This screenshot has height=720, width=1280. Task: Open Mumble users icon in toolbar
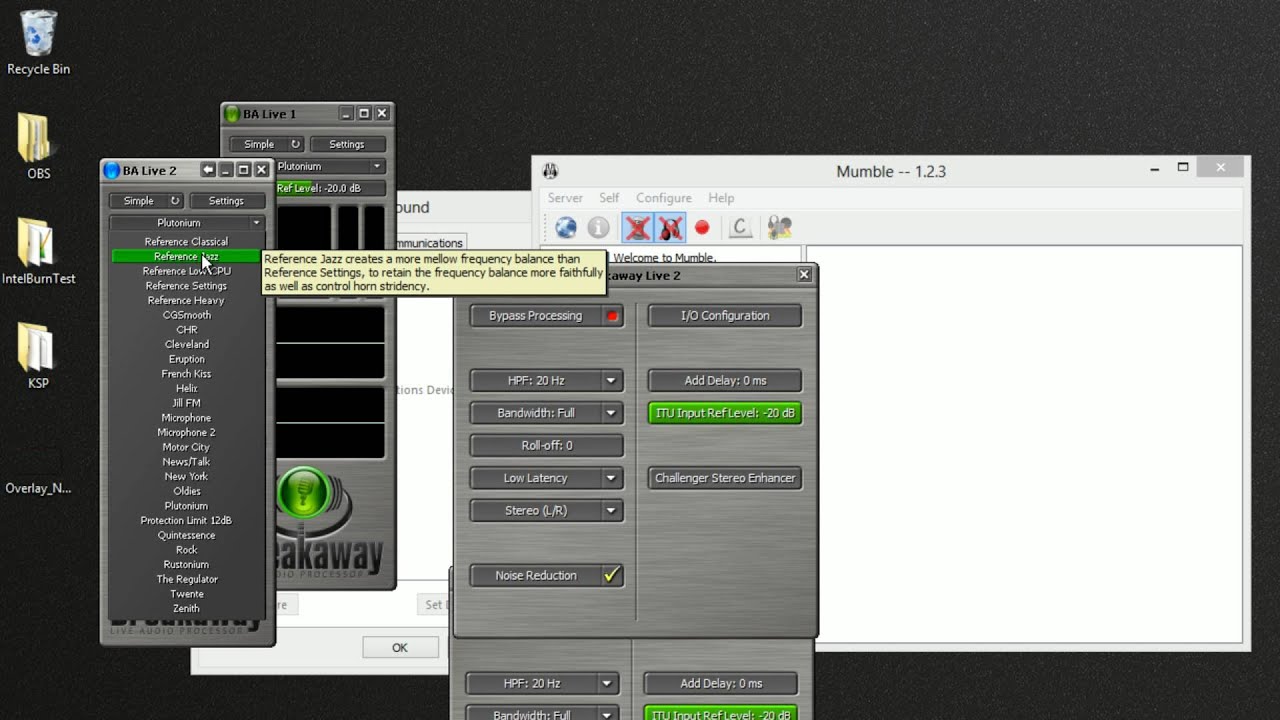pos(780,228)
